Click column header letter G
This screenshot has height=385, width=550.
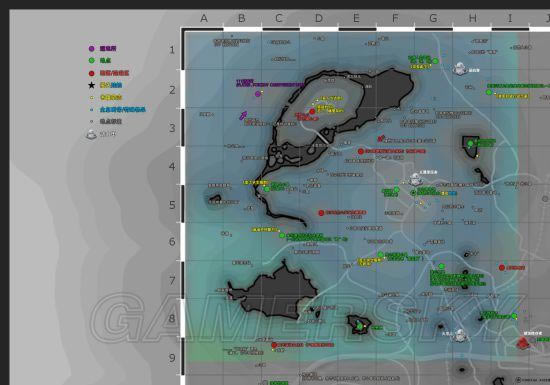433,18
